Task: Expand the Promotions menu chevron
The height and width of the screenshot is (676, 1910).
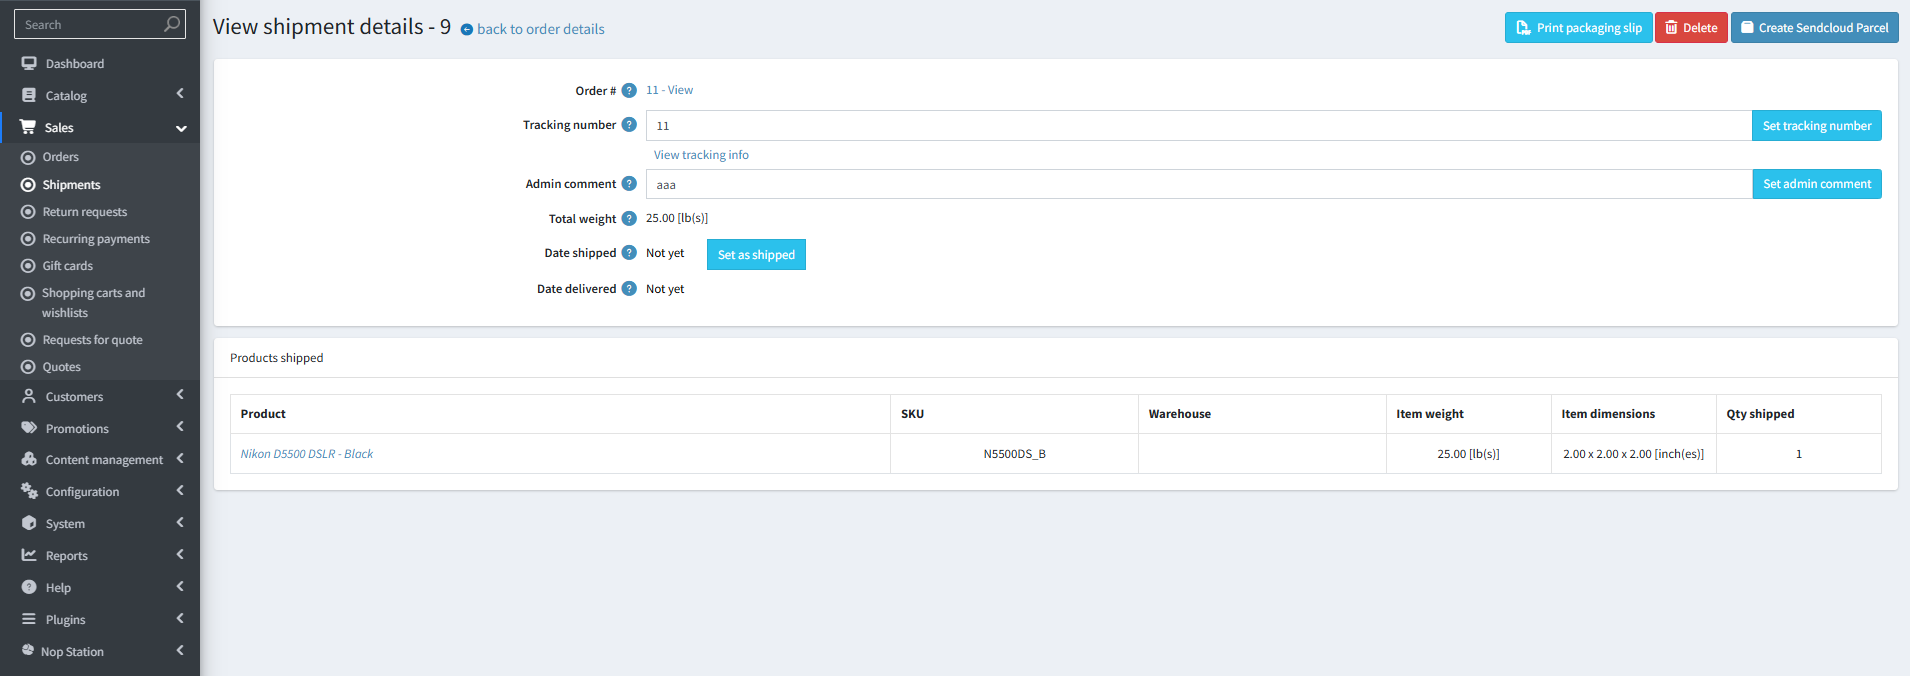Action: tap(180, 426)
